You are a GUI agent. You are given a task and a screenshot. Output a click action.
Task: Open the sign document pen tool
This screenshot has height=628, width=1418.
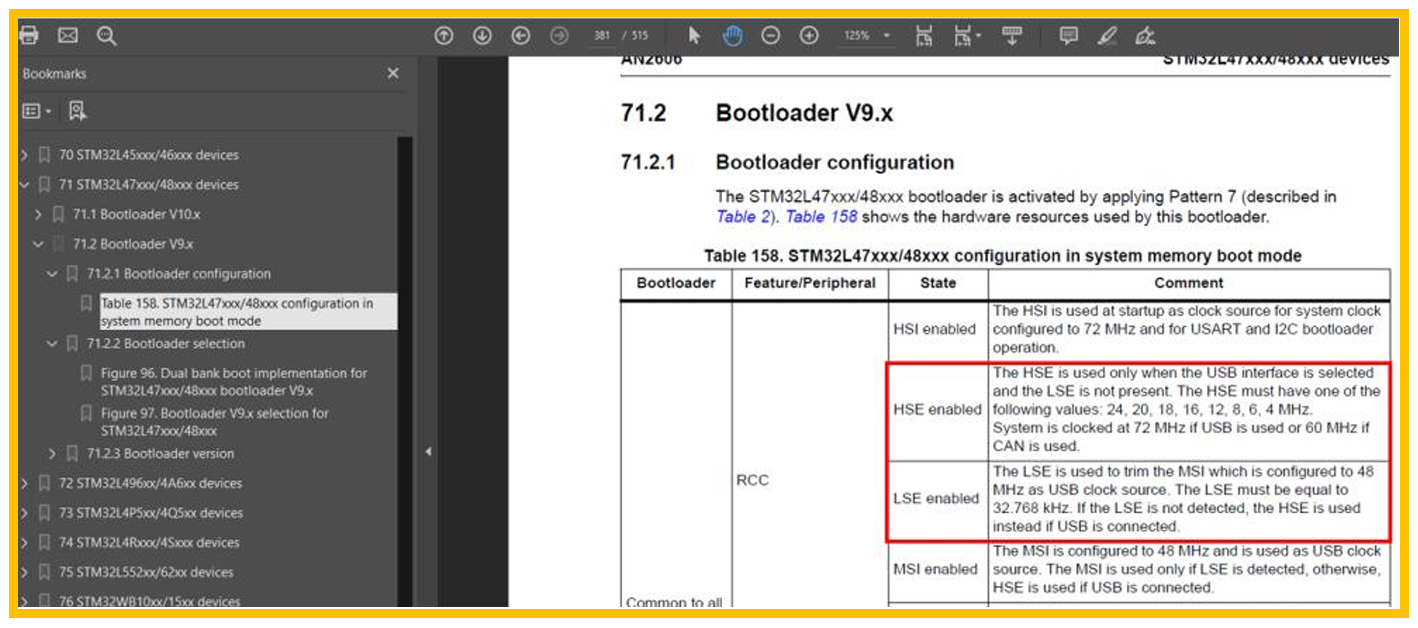1146,36
